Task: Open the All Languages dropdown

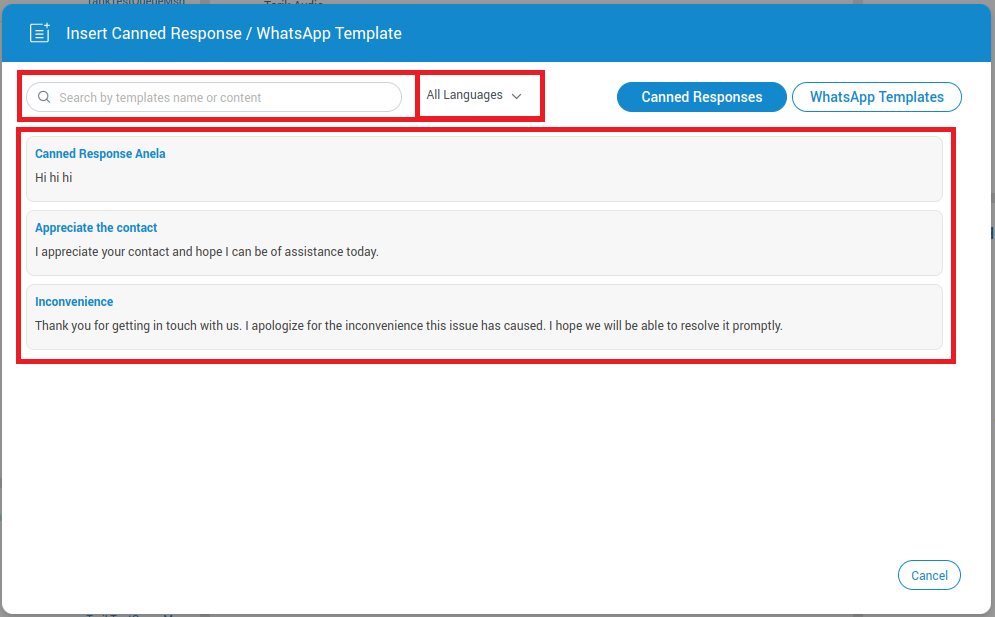Action: click(474, 95)
